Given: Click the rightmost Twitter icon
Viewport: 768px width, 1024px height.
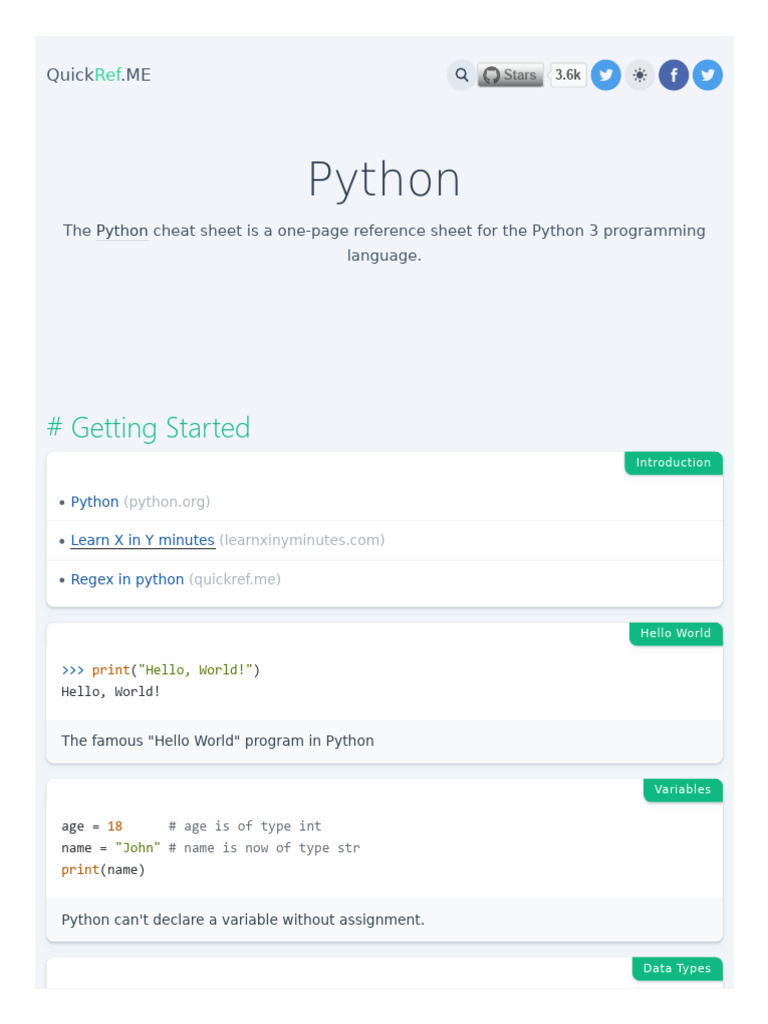Looking at the screenshot, I should pyautogui.click(x=708, y=75).
